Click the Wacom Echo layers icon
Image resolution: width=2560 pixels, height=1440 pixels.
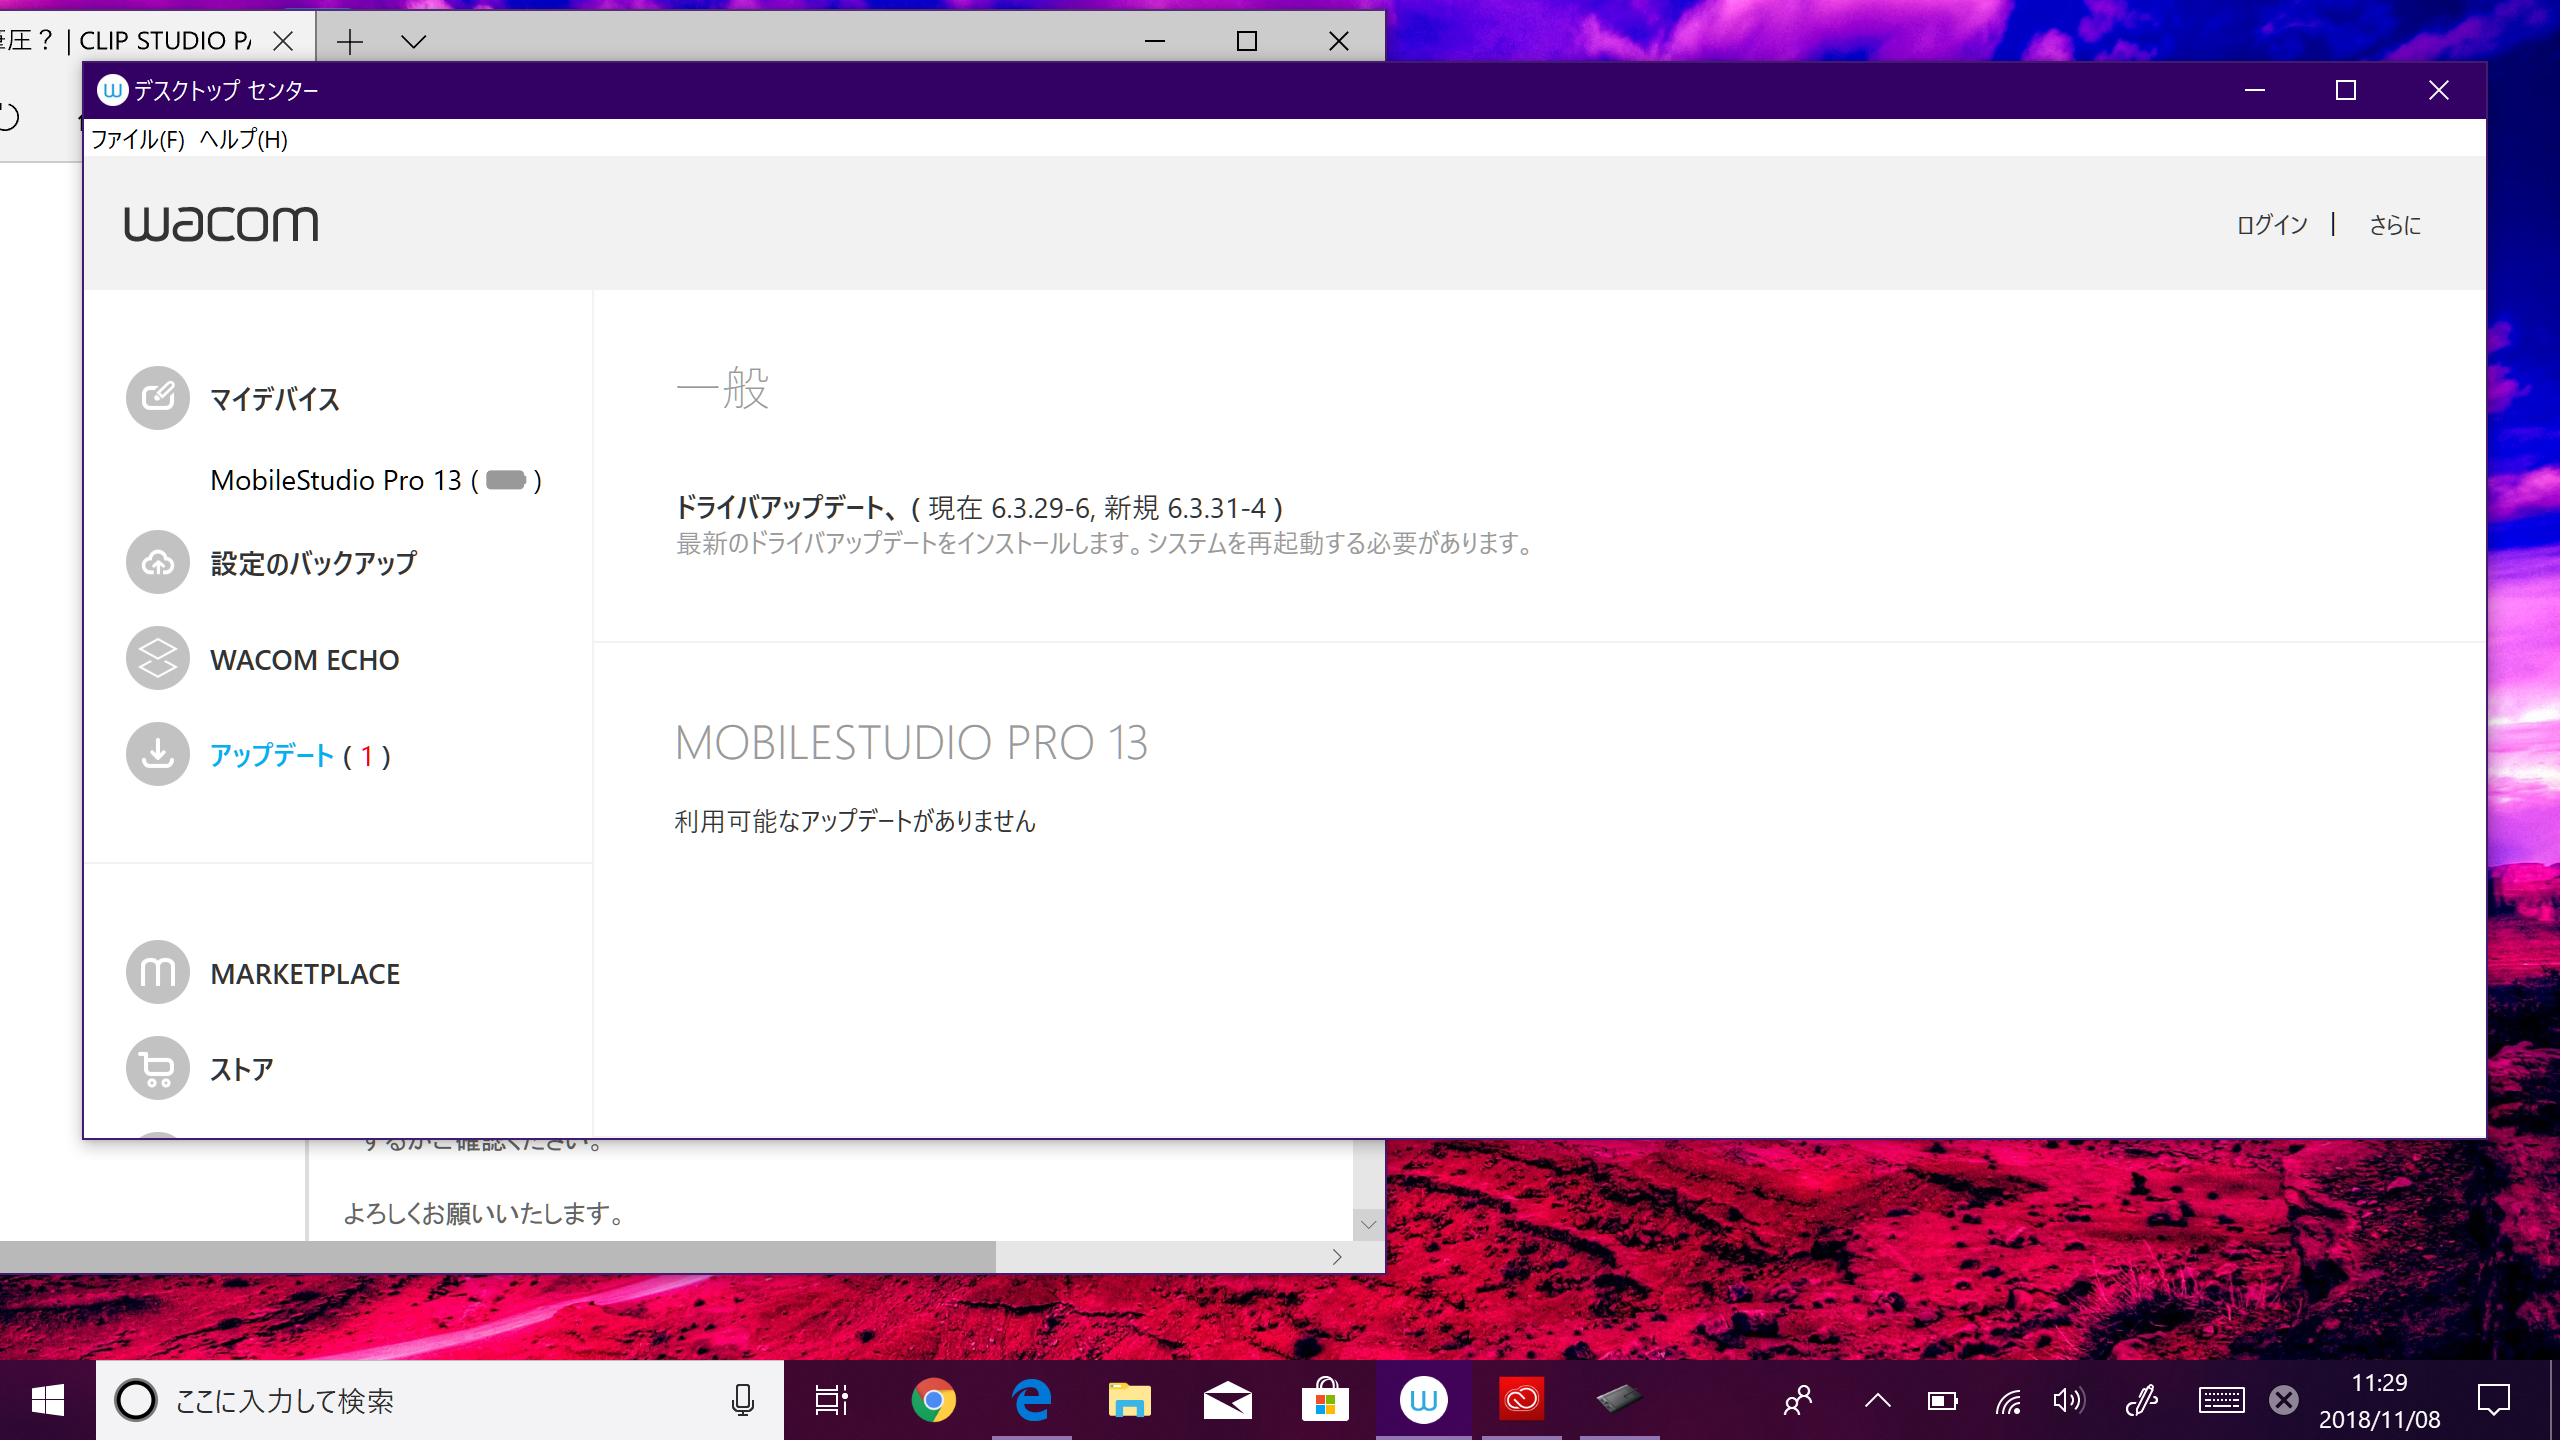pos(157,659)
